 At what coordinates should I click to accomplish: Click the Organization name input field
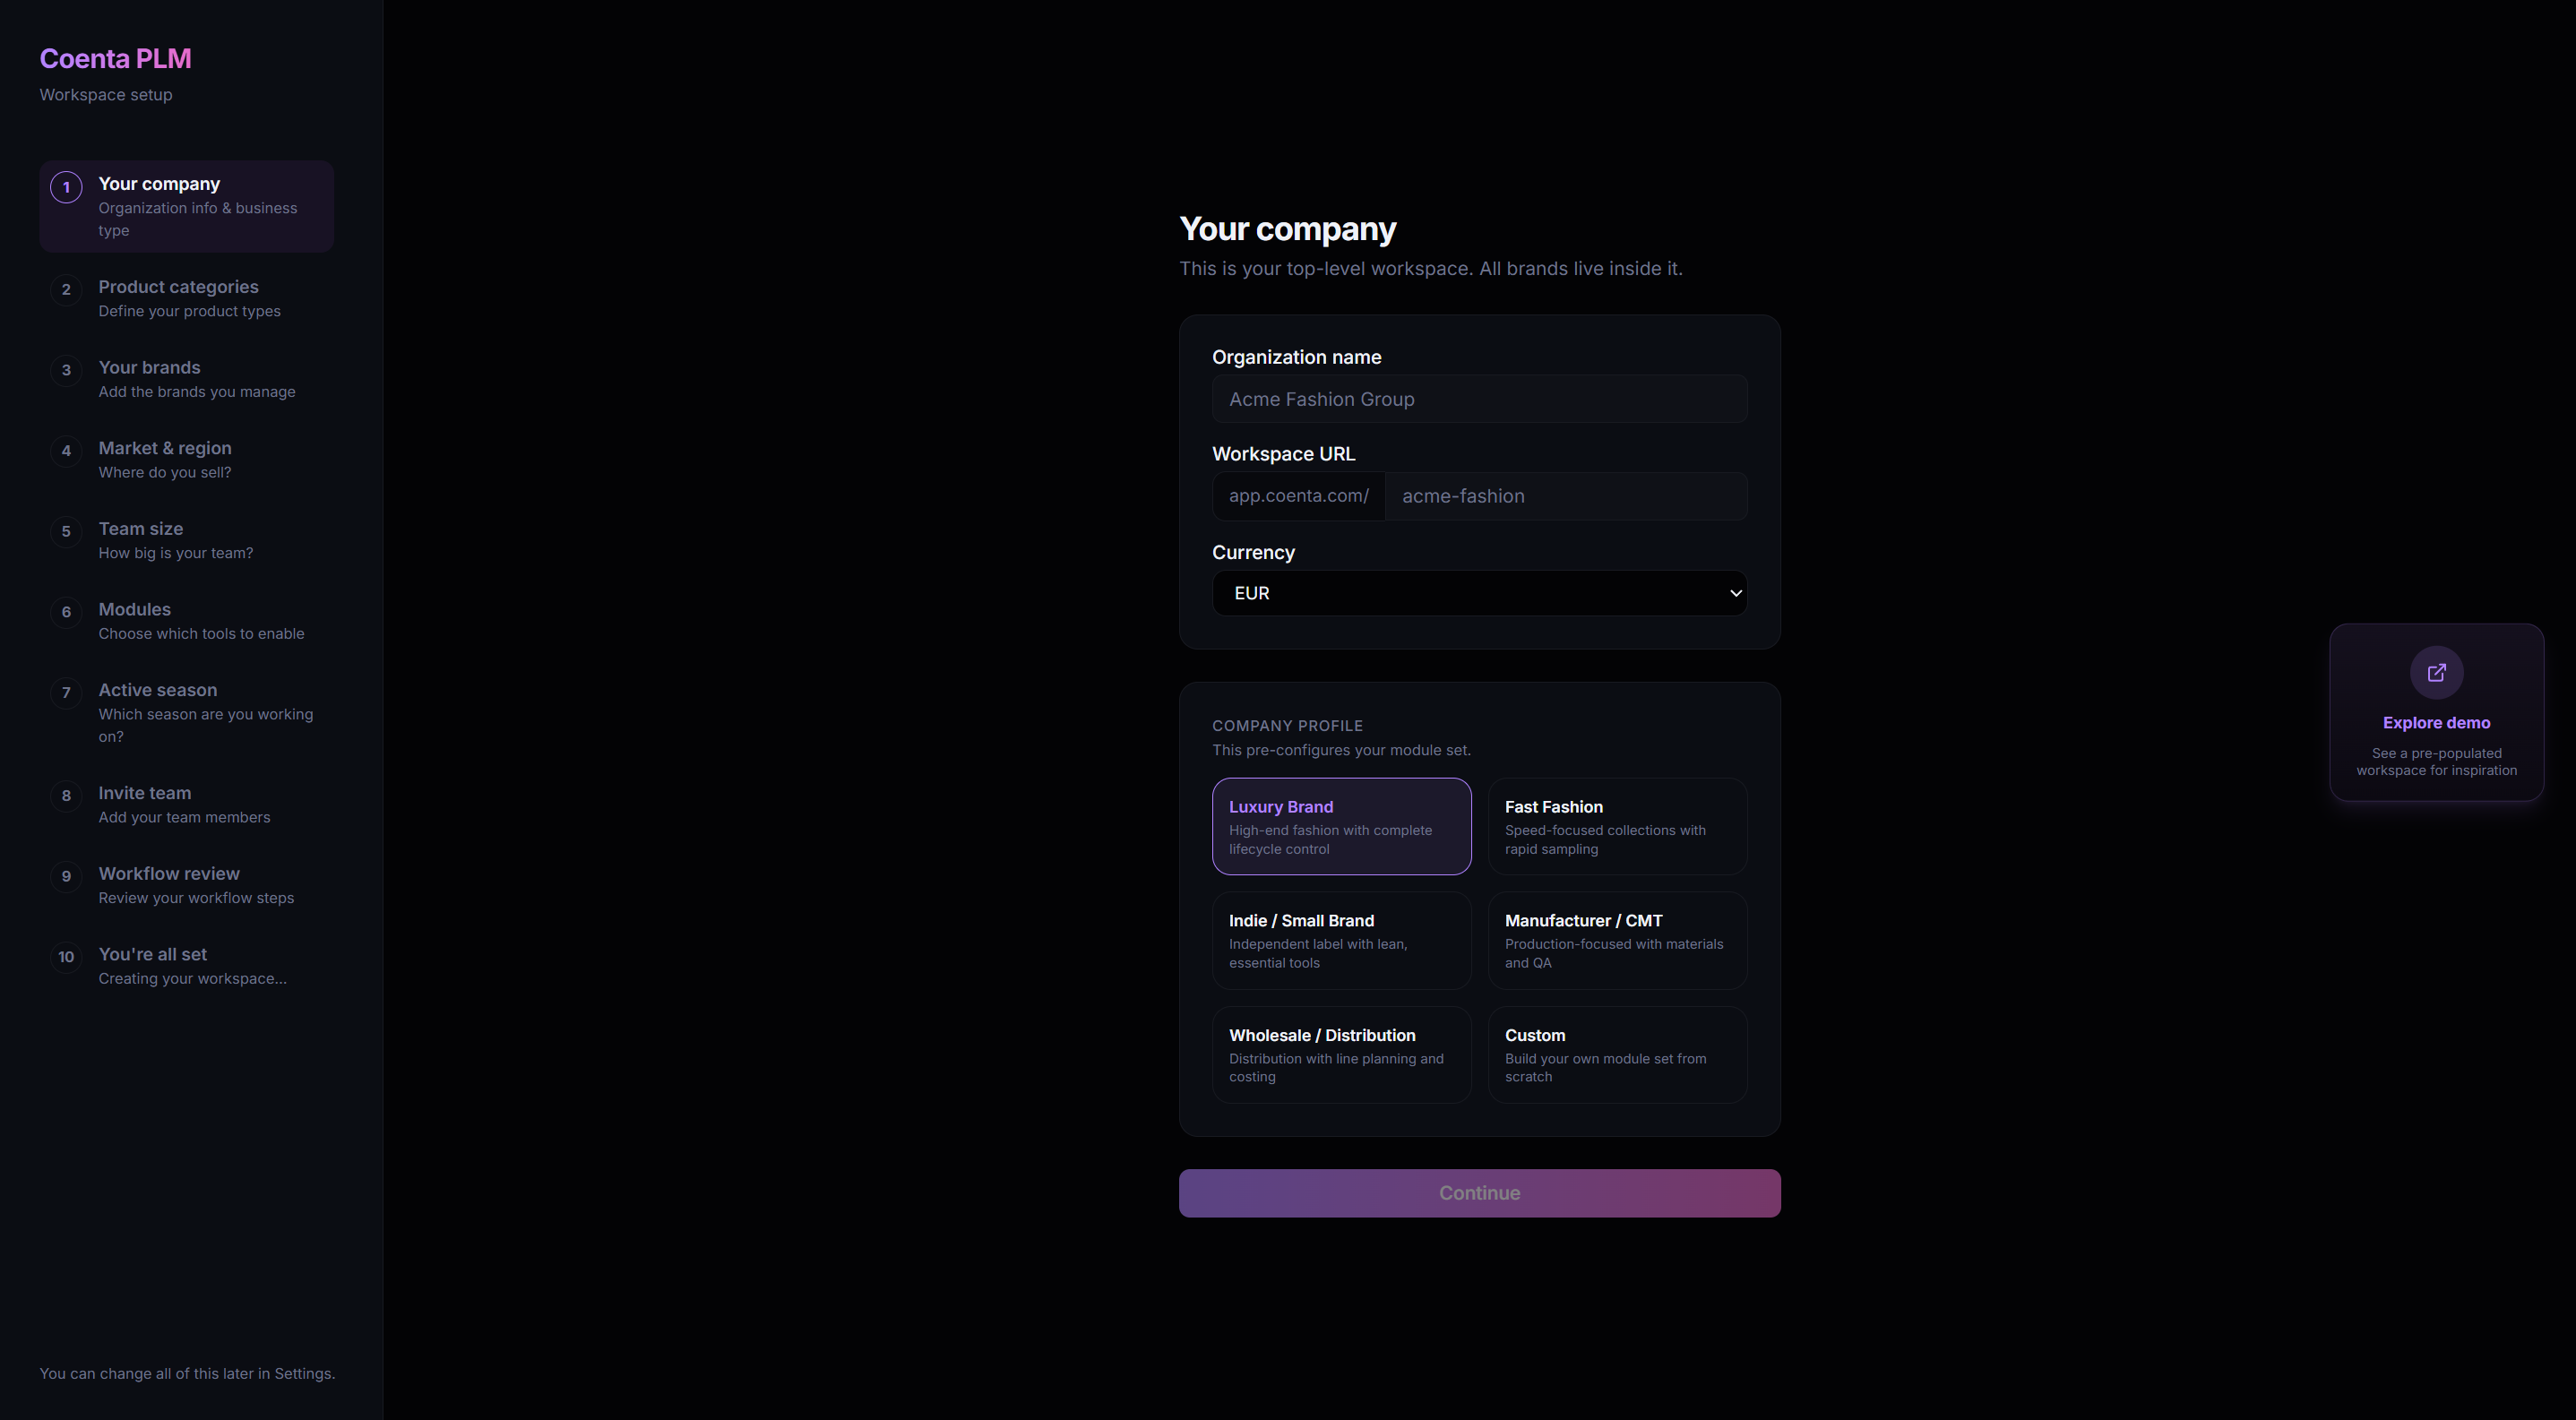point(1479,399)
